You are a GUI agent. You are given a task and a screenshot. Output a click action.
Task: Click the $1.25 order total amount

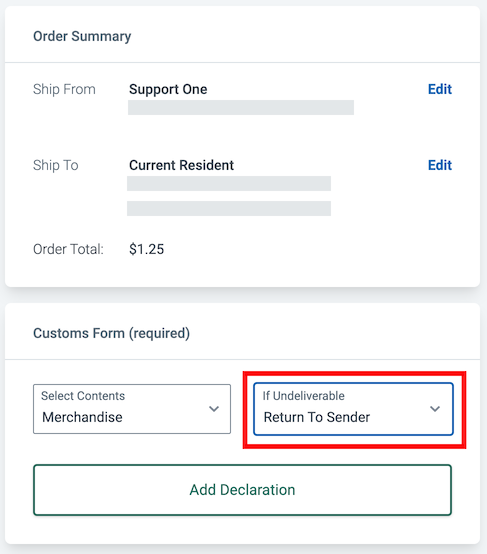pos(146,249)
